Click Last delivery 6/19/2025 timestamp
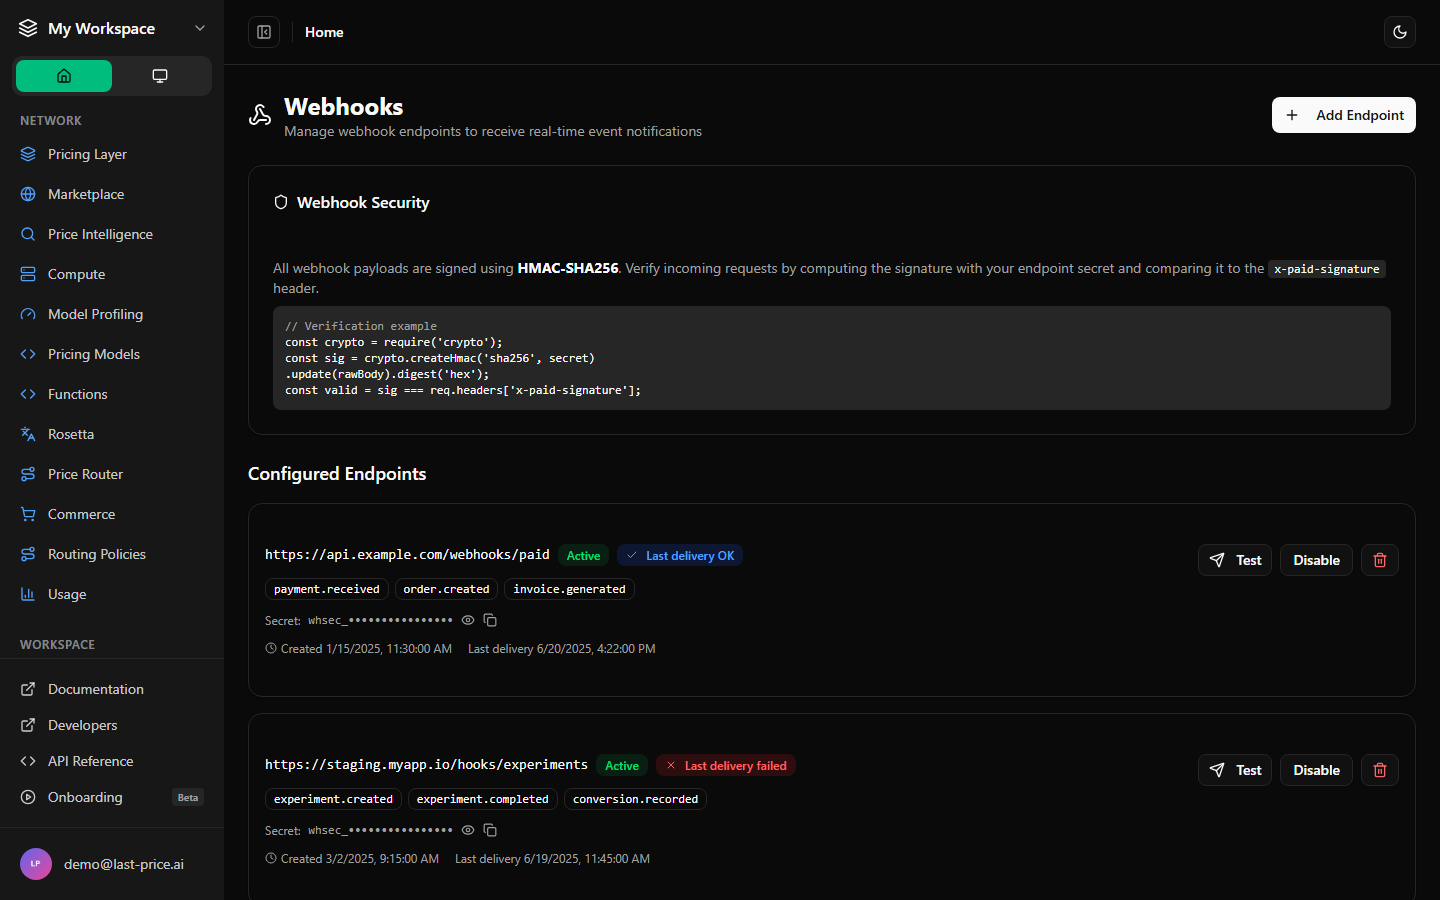 [552, 859]
